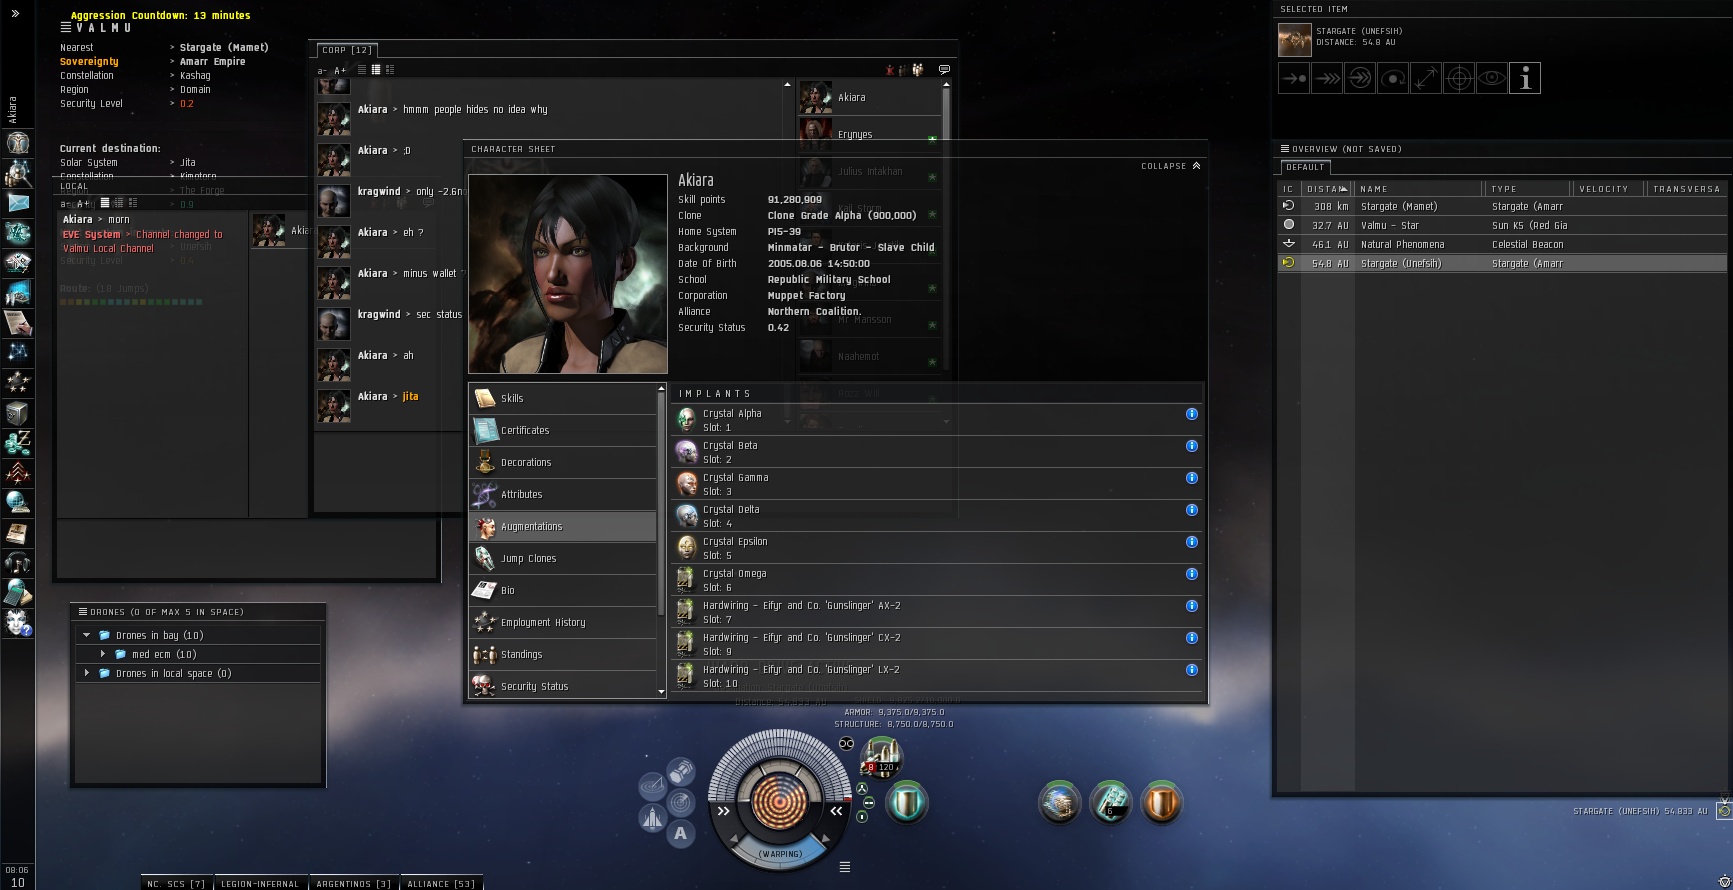The image size is (1733, 890).
Task: Open Employment History in Character Sheet
Action: (563, 622)
